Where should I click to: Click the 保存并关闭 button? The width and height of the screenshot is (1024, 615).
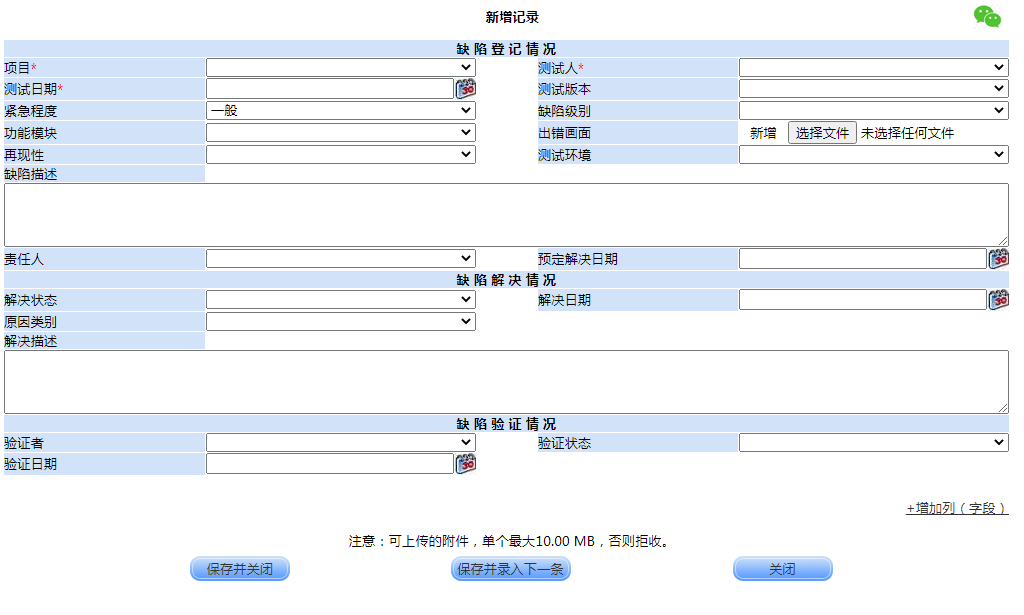click(240, 569)
